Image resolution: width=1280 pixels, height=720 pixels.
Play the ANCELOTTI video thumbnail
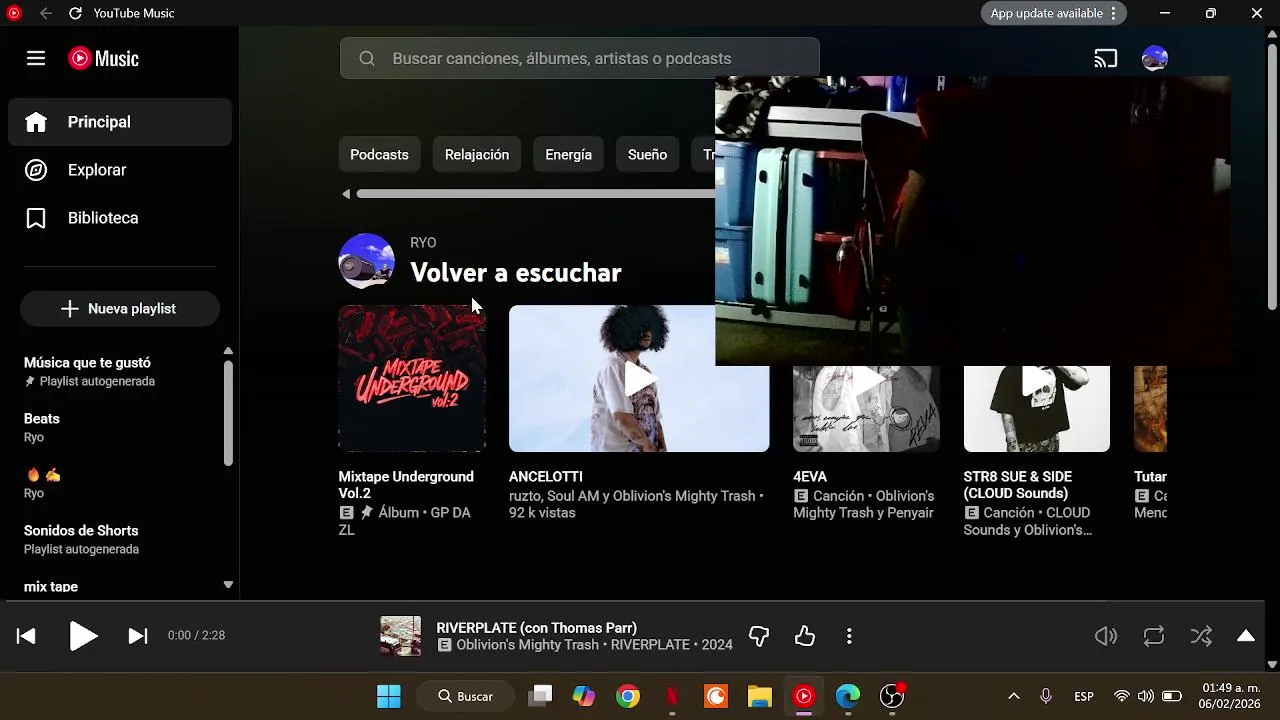[x=639, y=379]
